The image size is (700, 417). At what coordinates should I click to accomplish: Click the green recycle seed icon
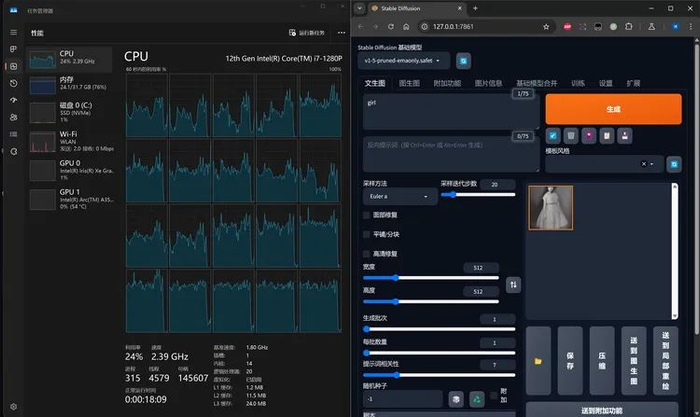[478, 398]
